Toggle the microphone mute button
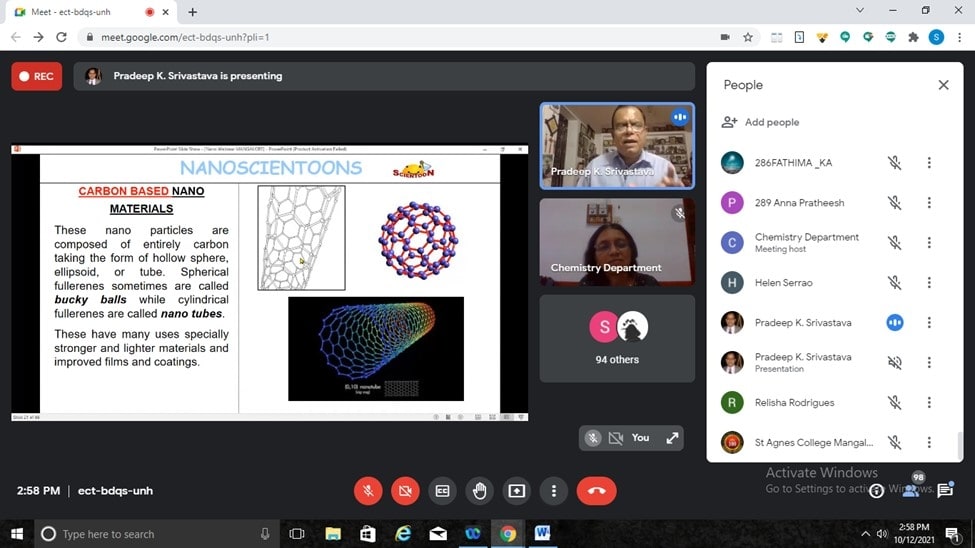975x548 pixels. click(368, 491)
